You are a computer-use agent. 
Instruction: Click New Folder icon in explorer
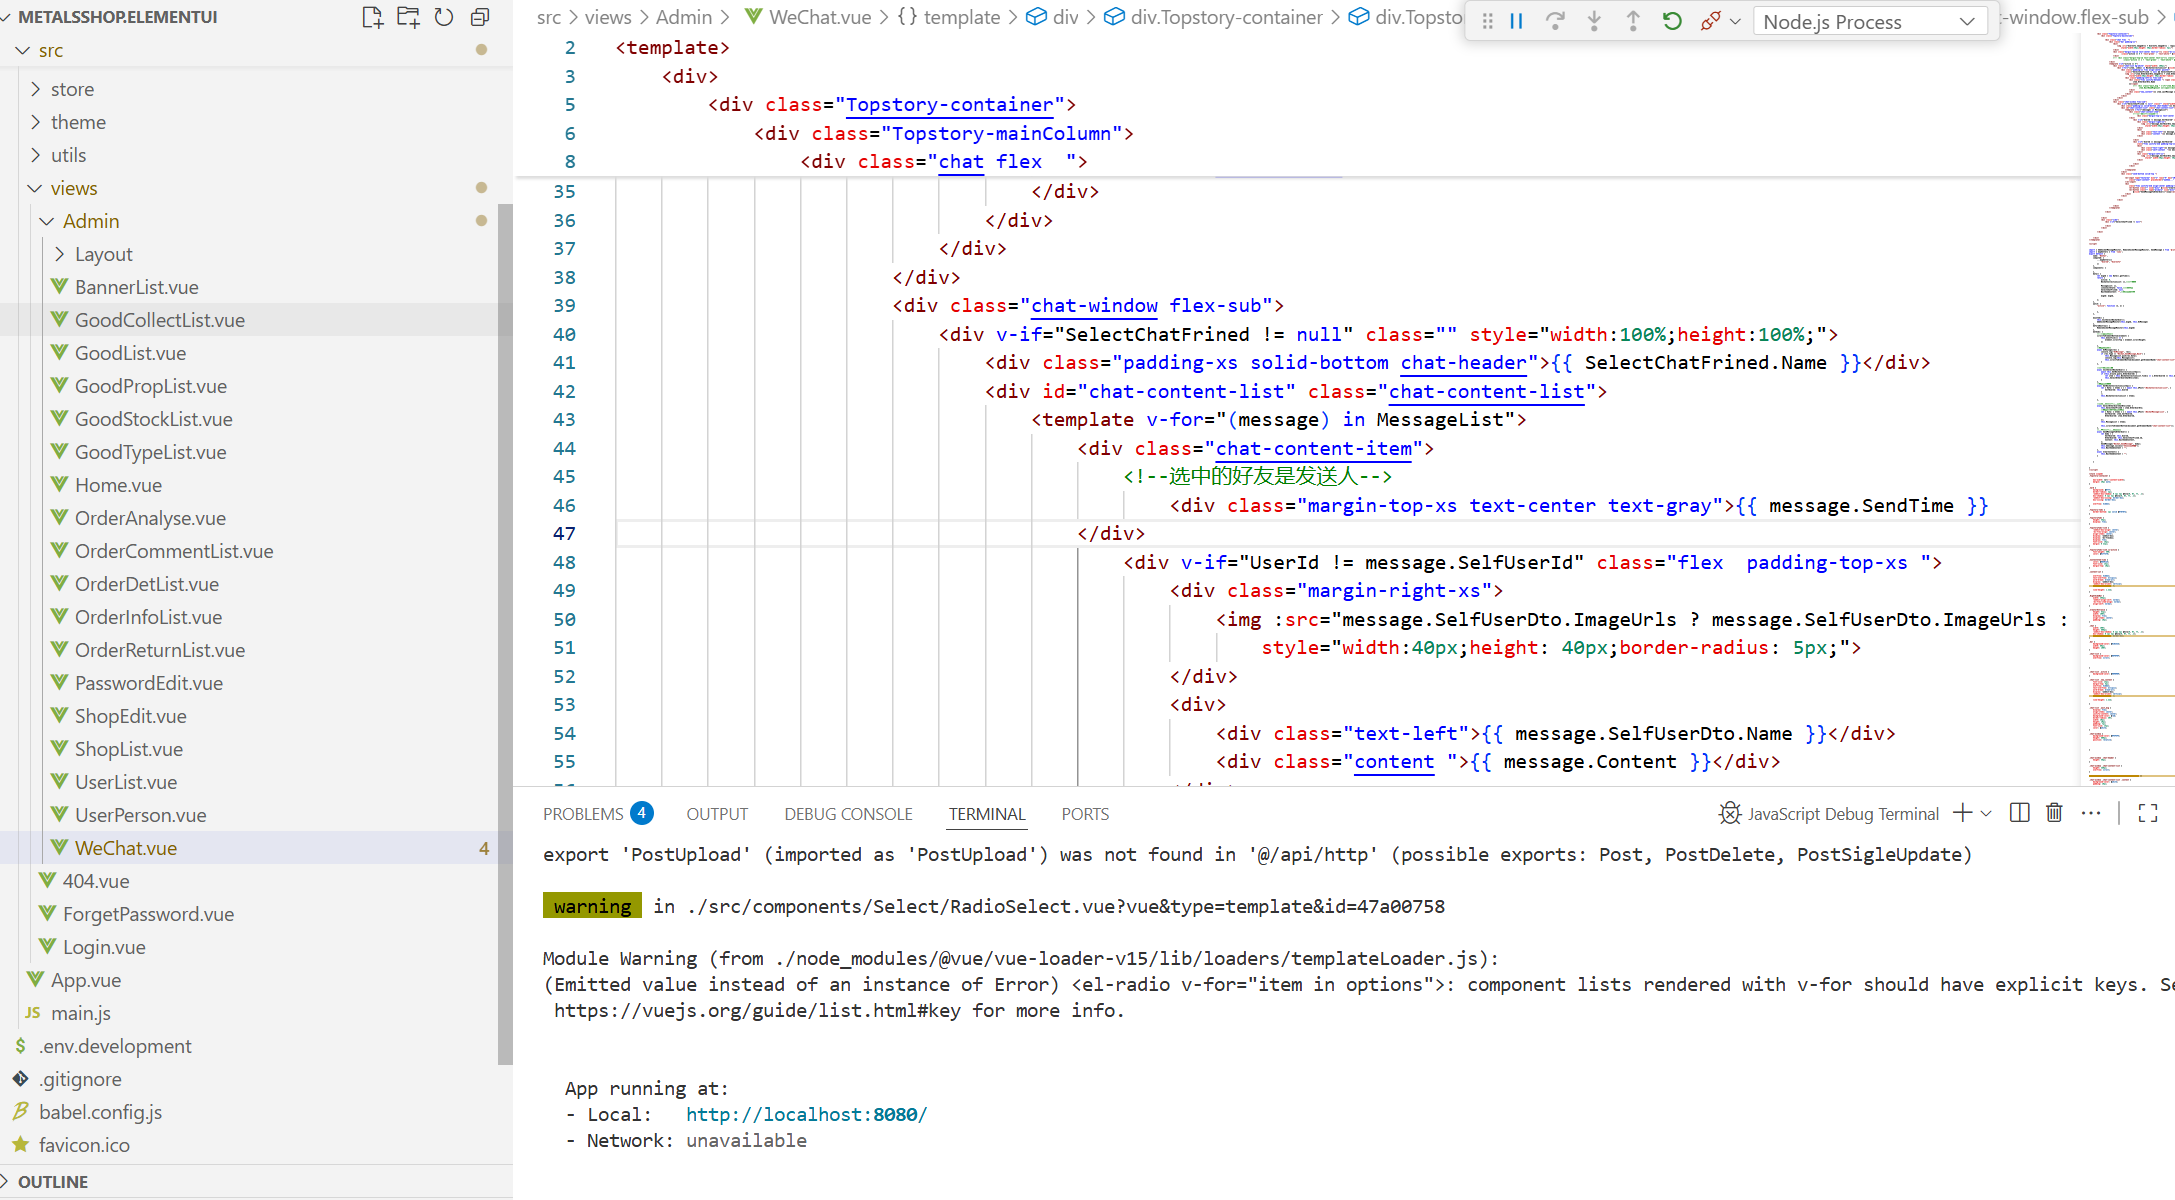[x=408, y=17]
